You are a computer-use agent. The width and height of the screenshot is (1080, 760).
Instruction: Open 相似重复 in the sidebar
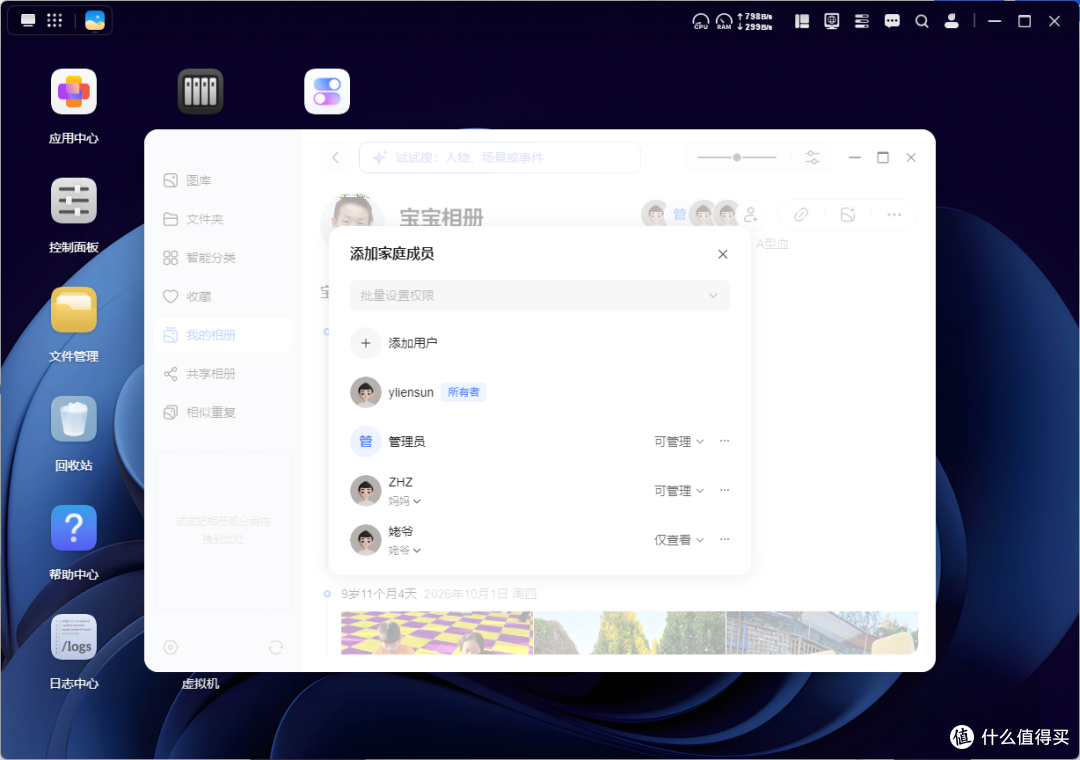point(223,412)
